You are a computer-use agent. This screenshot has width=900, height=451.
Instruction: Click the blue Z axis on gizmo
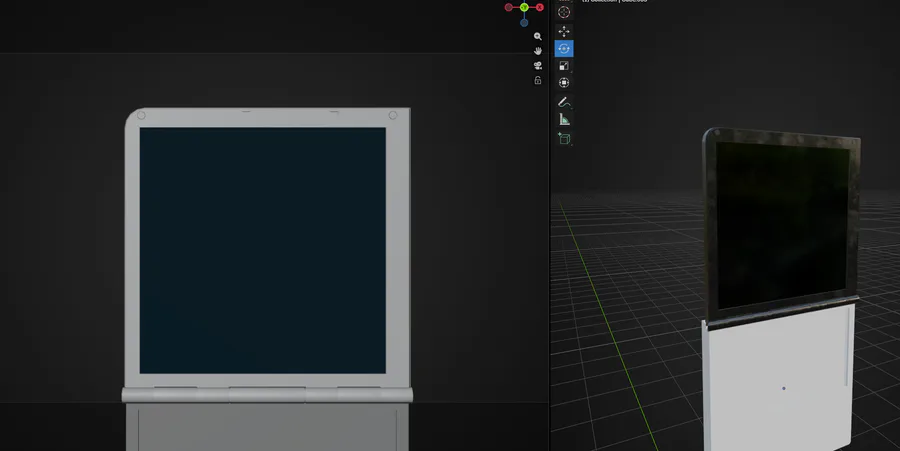tap(524, 23)
